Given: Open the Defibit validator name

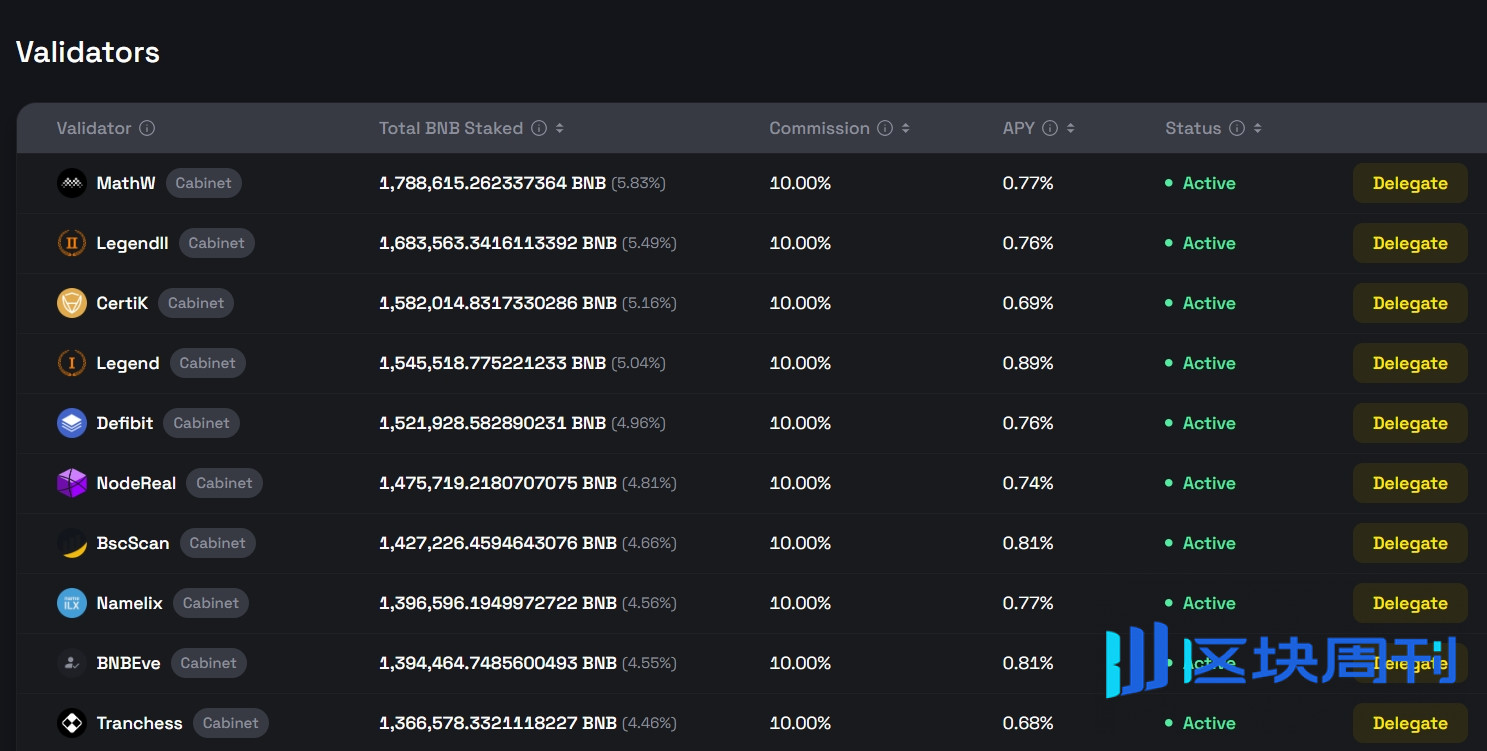Looking at the screenshot, I should tap(125, 423).
